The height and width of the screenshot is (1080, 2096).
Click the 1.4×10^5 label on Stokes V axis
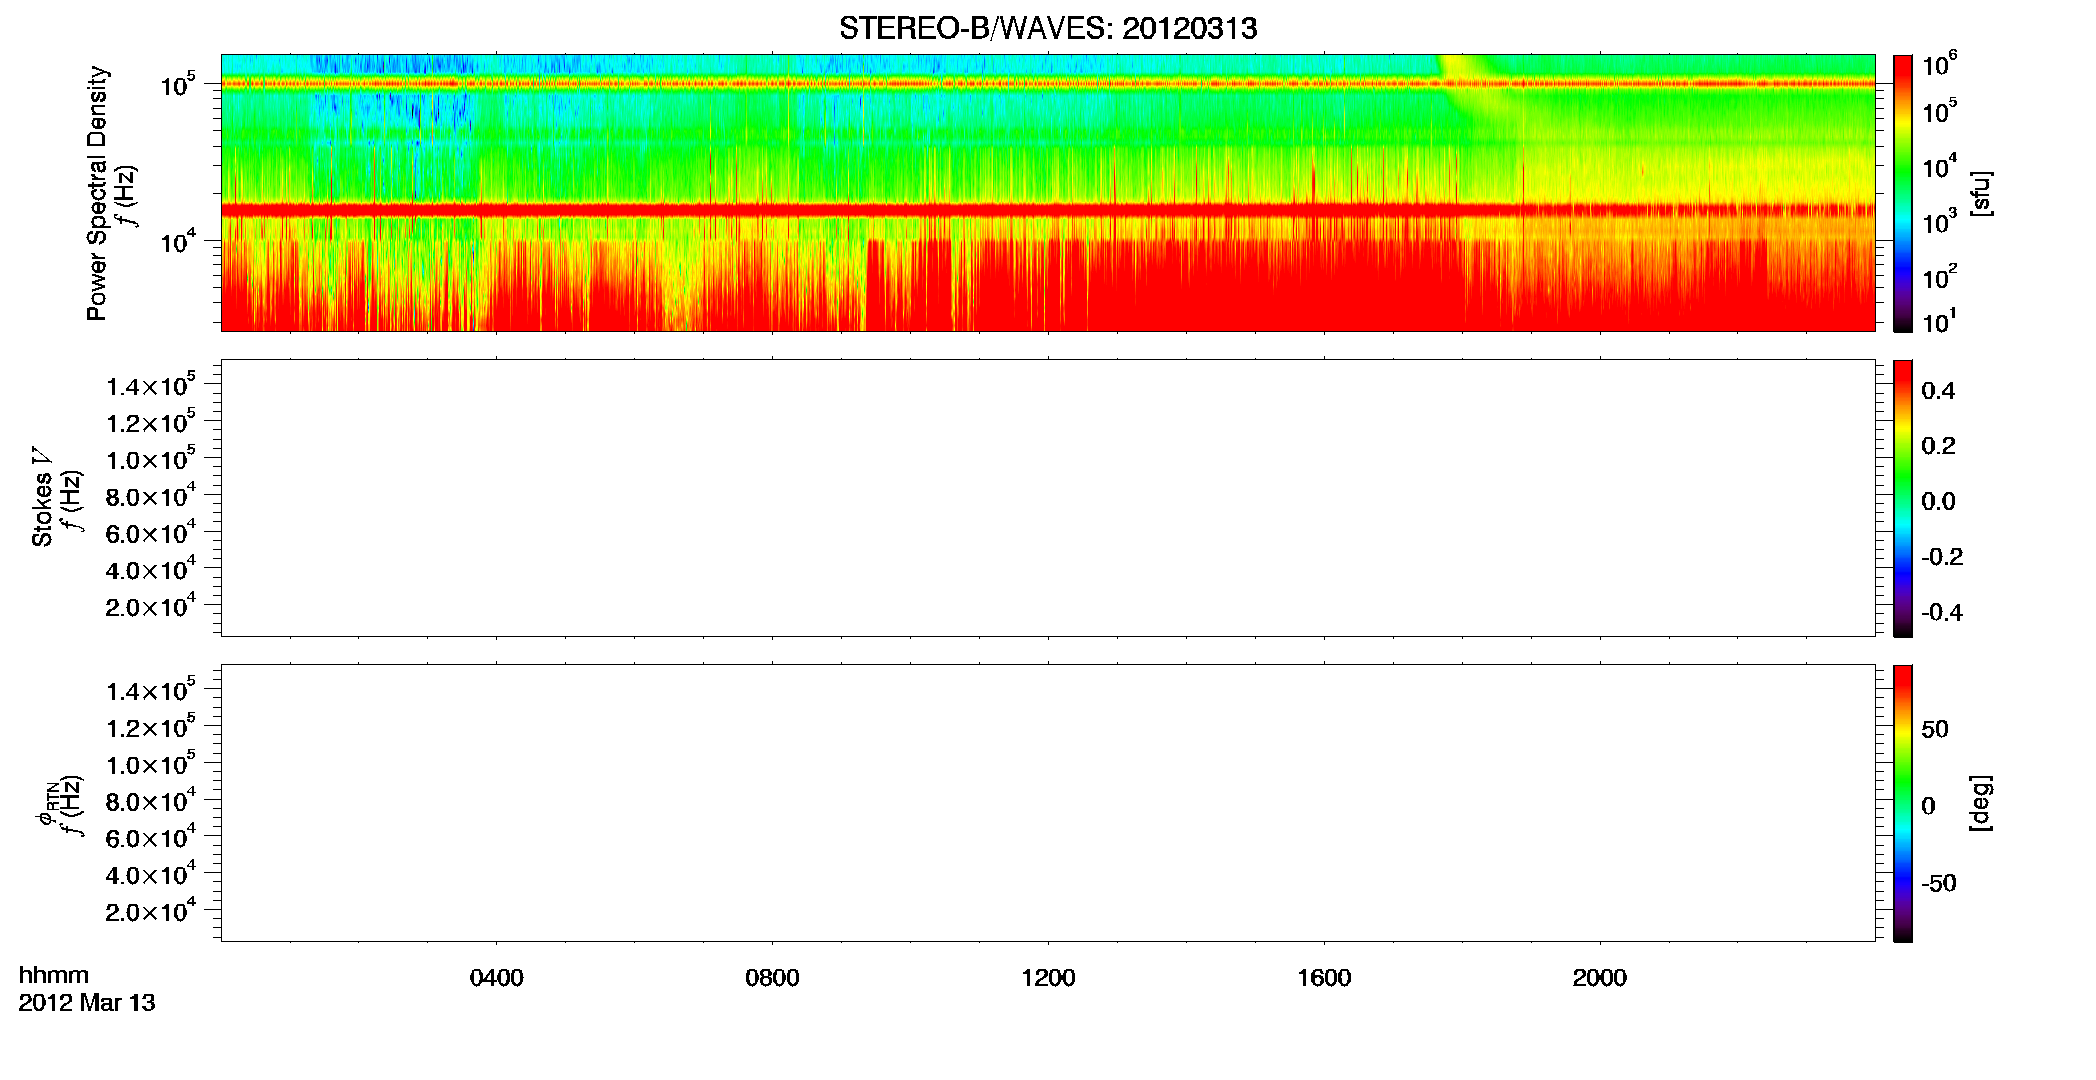[151, 386]
